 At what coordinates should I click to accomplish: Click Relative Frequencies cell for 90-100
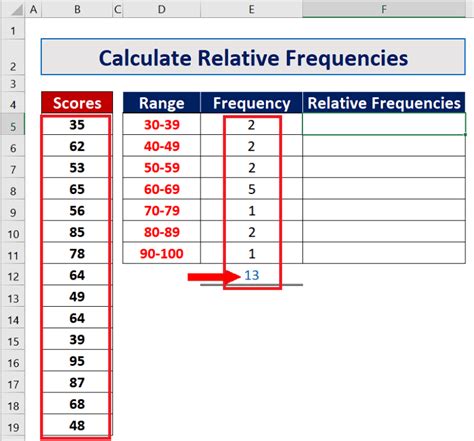(x=384, y=253)
